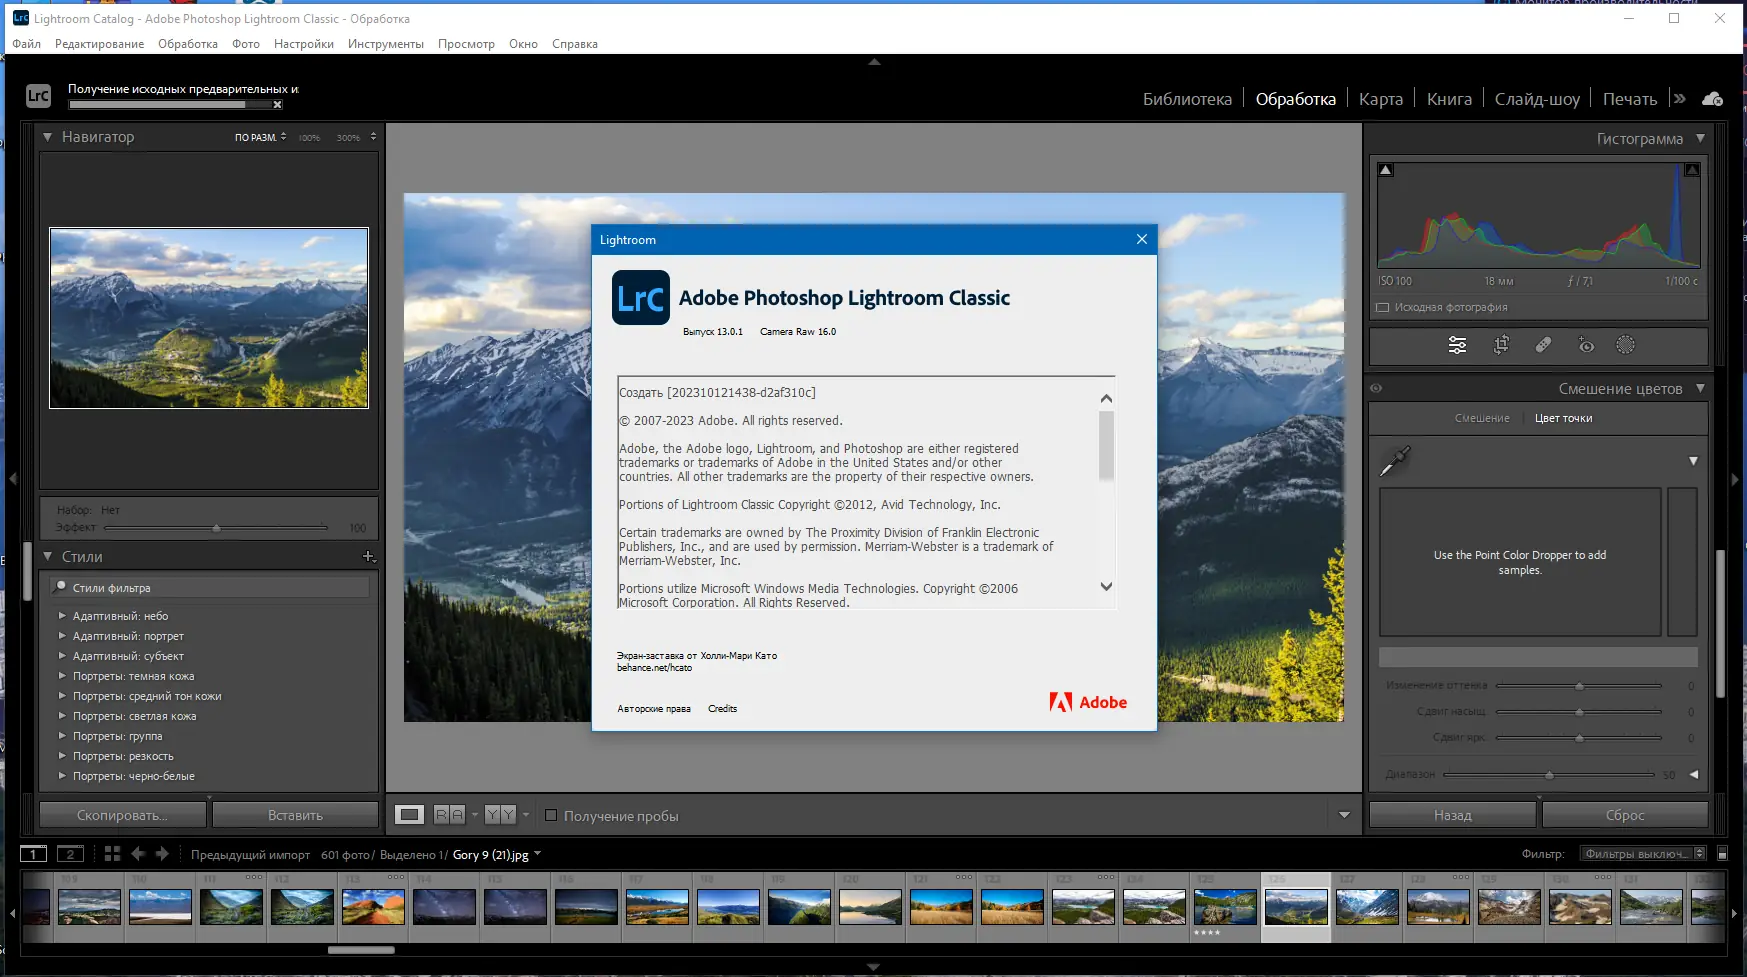This screenshot has height=977, width=1747.
Task: Cancel the preview-fetching progress task
Action: (x=278, y=104)
